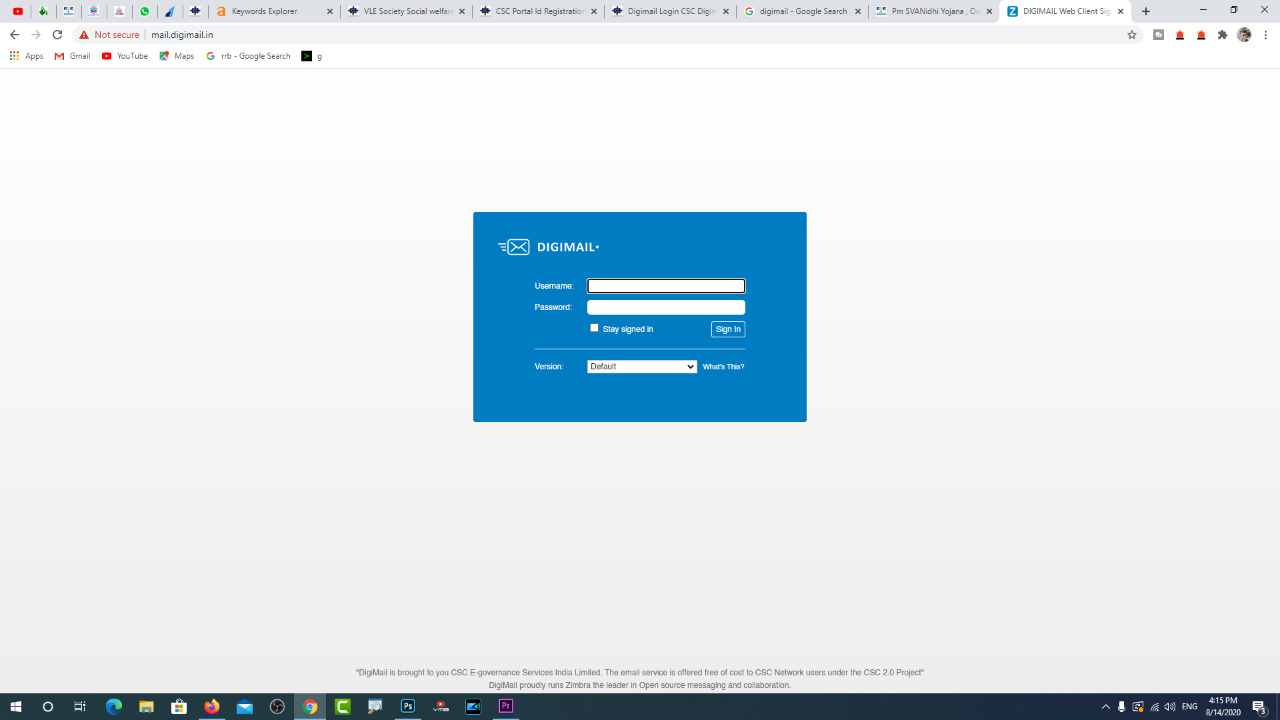1280x720 pixels.
Task: Open the Wi-Fi network tray icon
Action: [1154, 707]
